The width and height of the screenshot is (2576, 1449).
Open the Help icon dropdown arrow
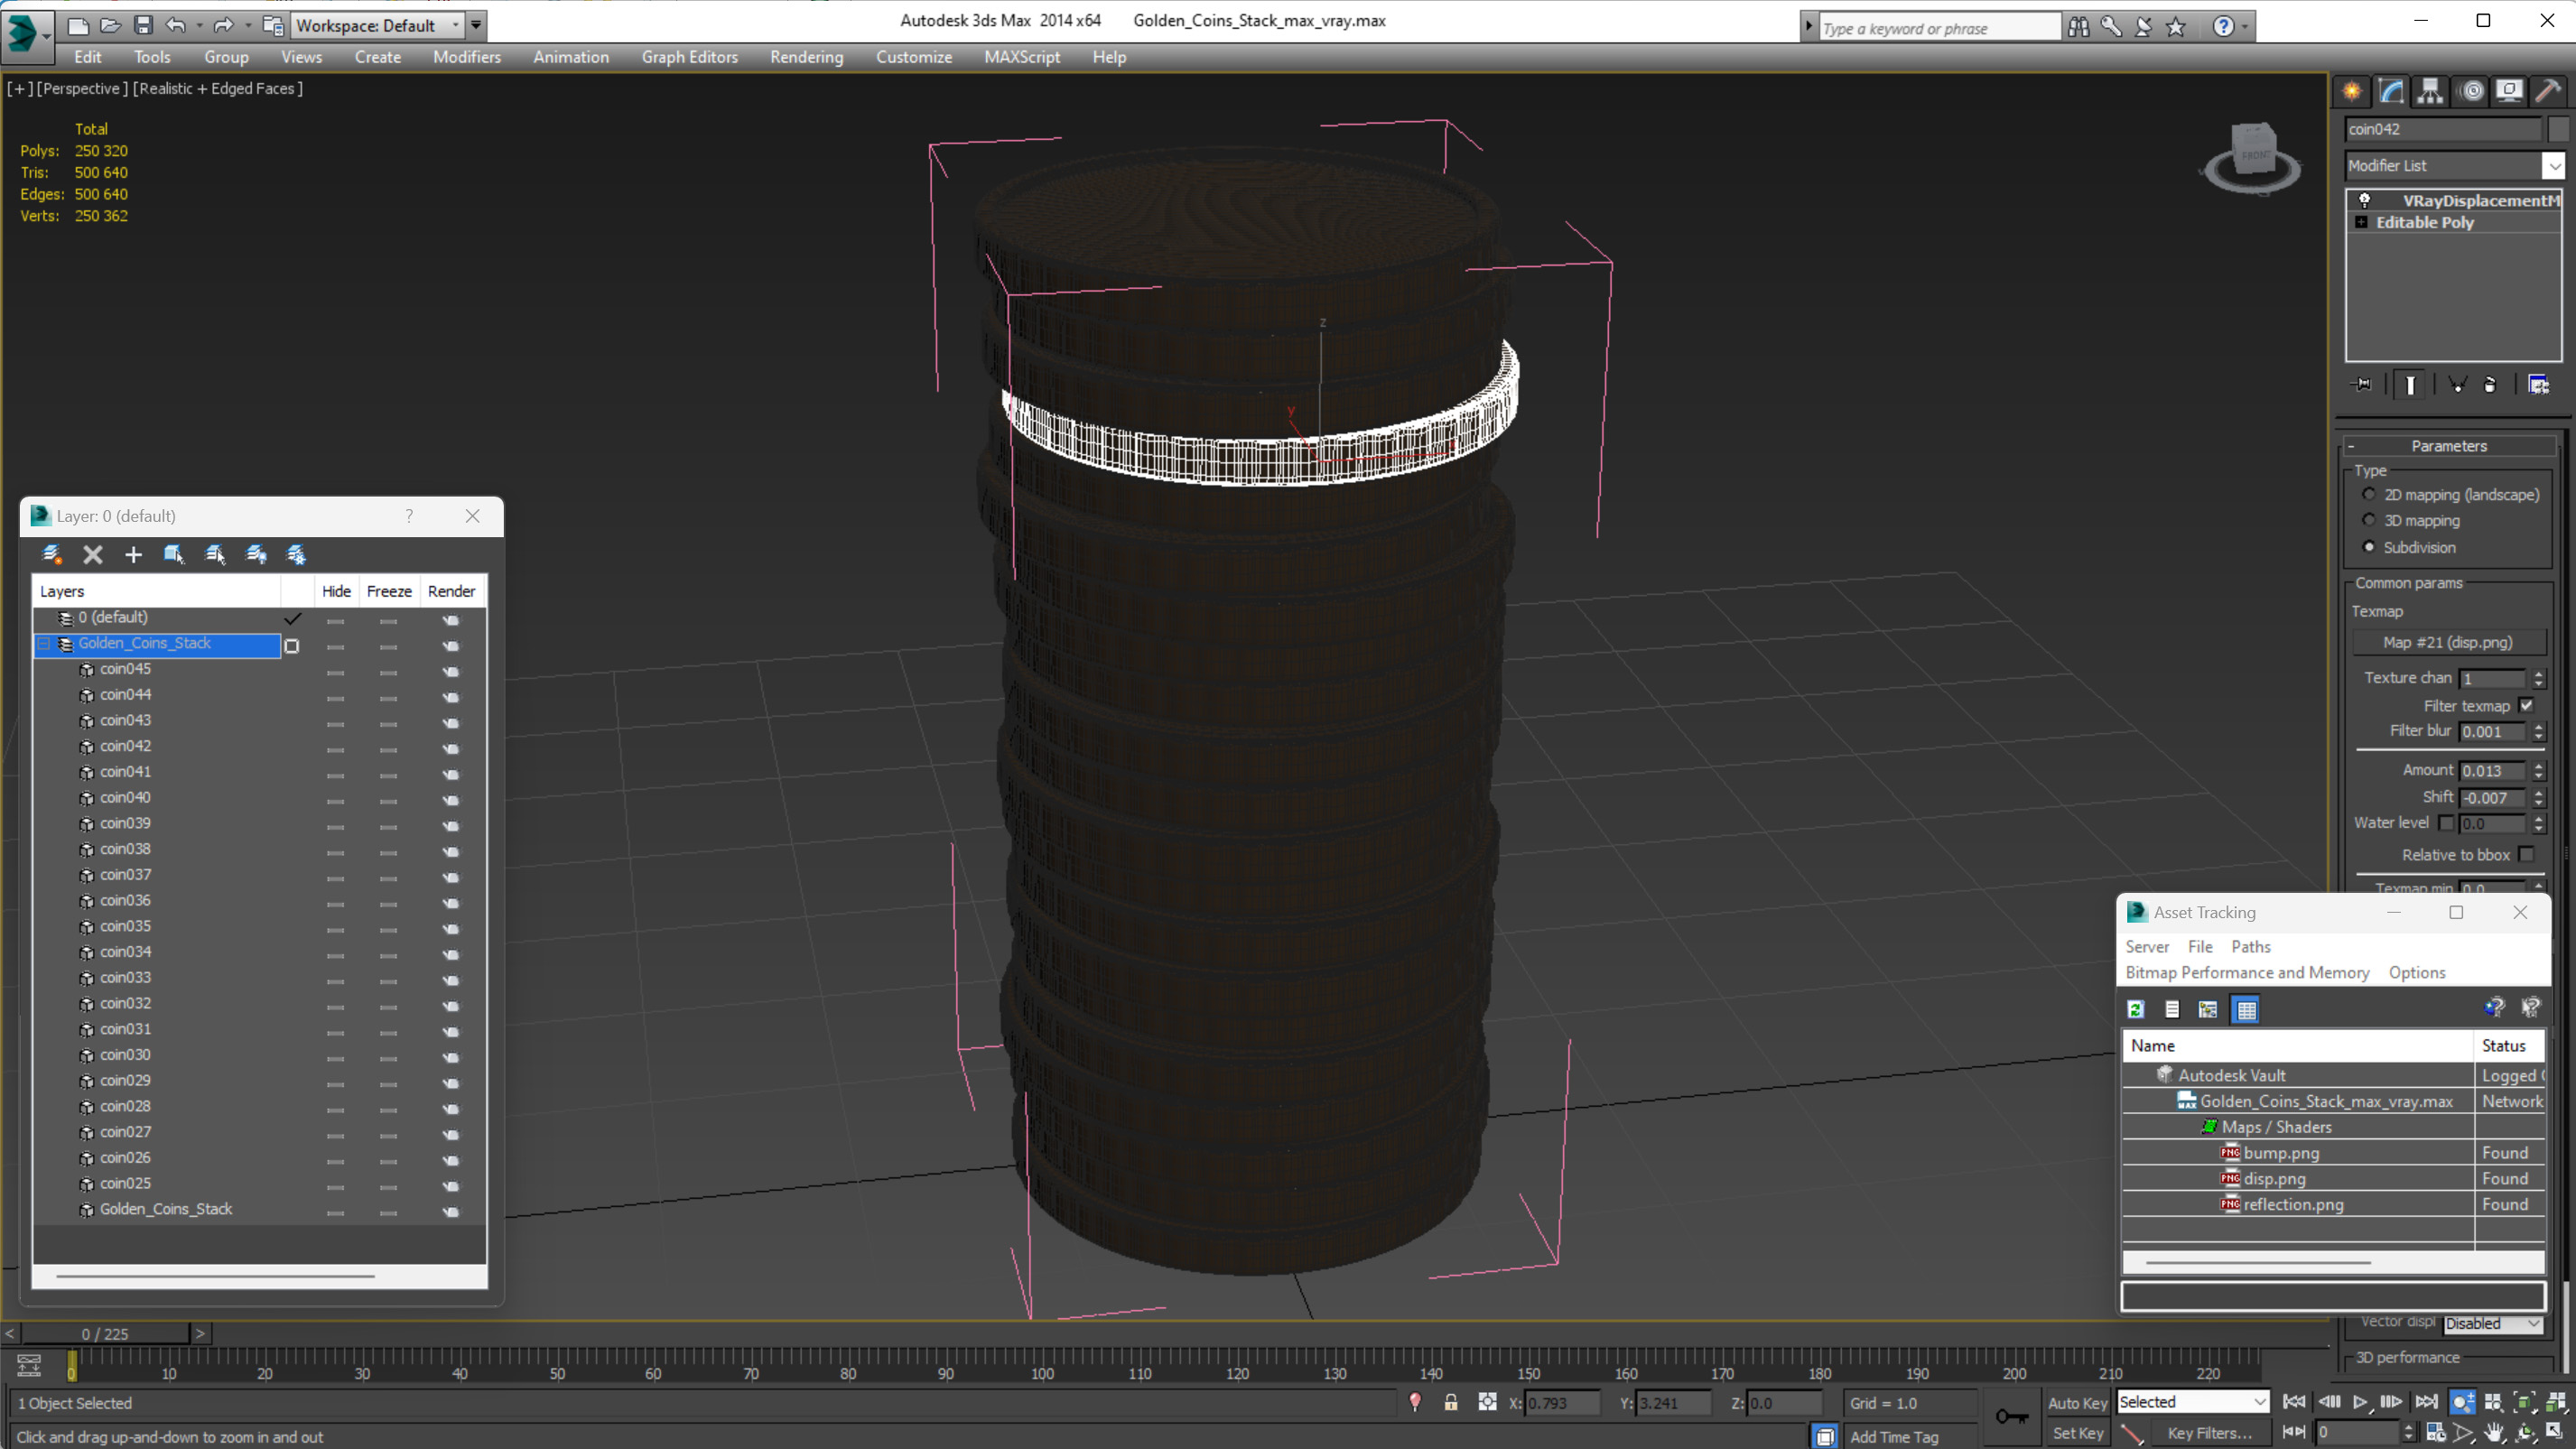pyautogui.click(x=2244, y=27)
